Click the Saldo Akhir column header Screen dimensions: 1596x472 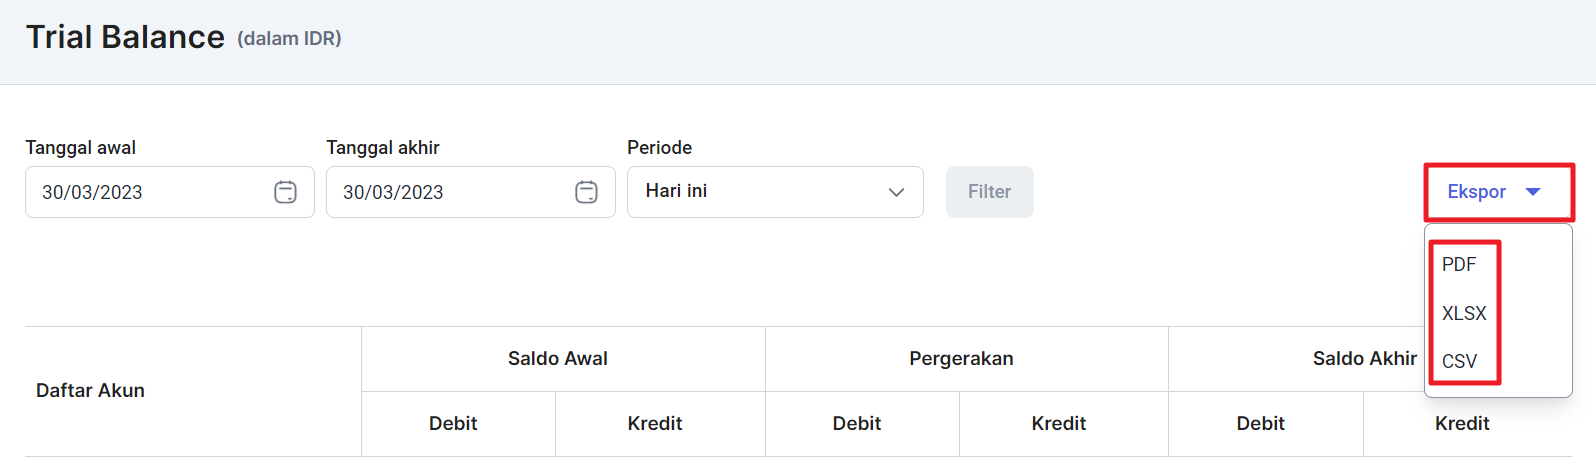[1365, 359]
